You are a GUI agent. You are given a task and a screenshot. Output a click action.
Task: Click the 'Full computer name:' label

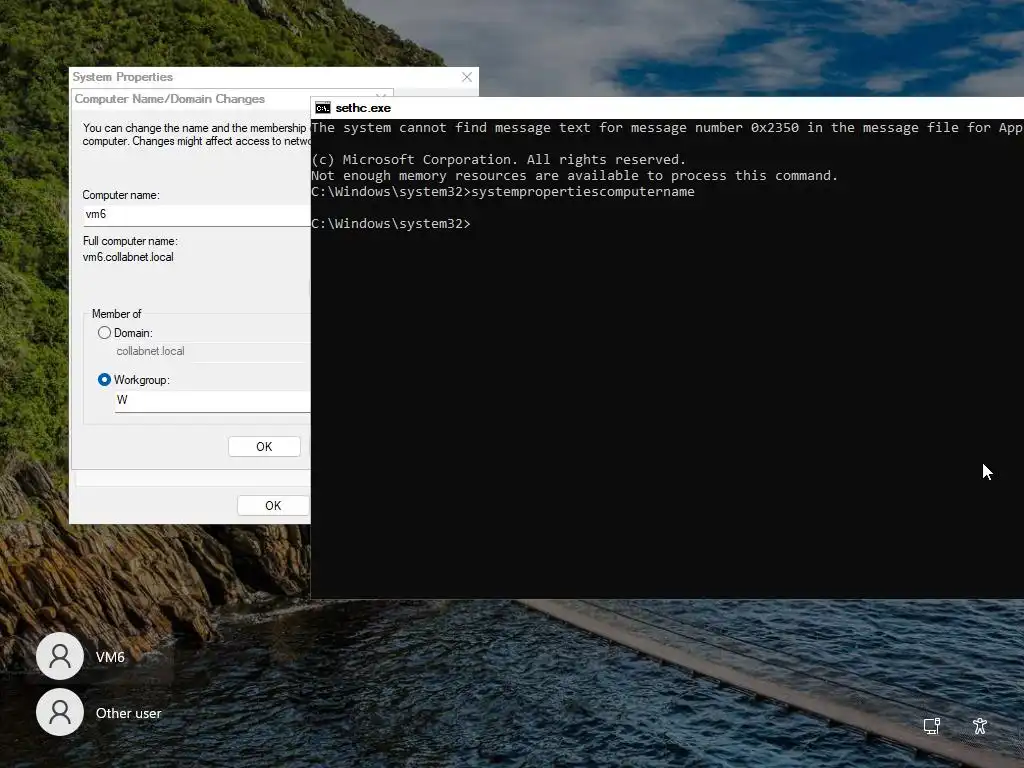click(130, 241)
